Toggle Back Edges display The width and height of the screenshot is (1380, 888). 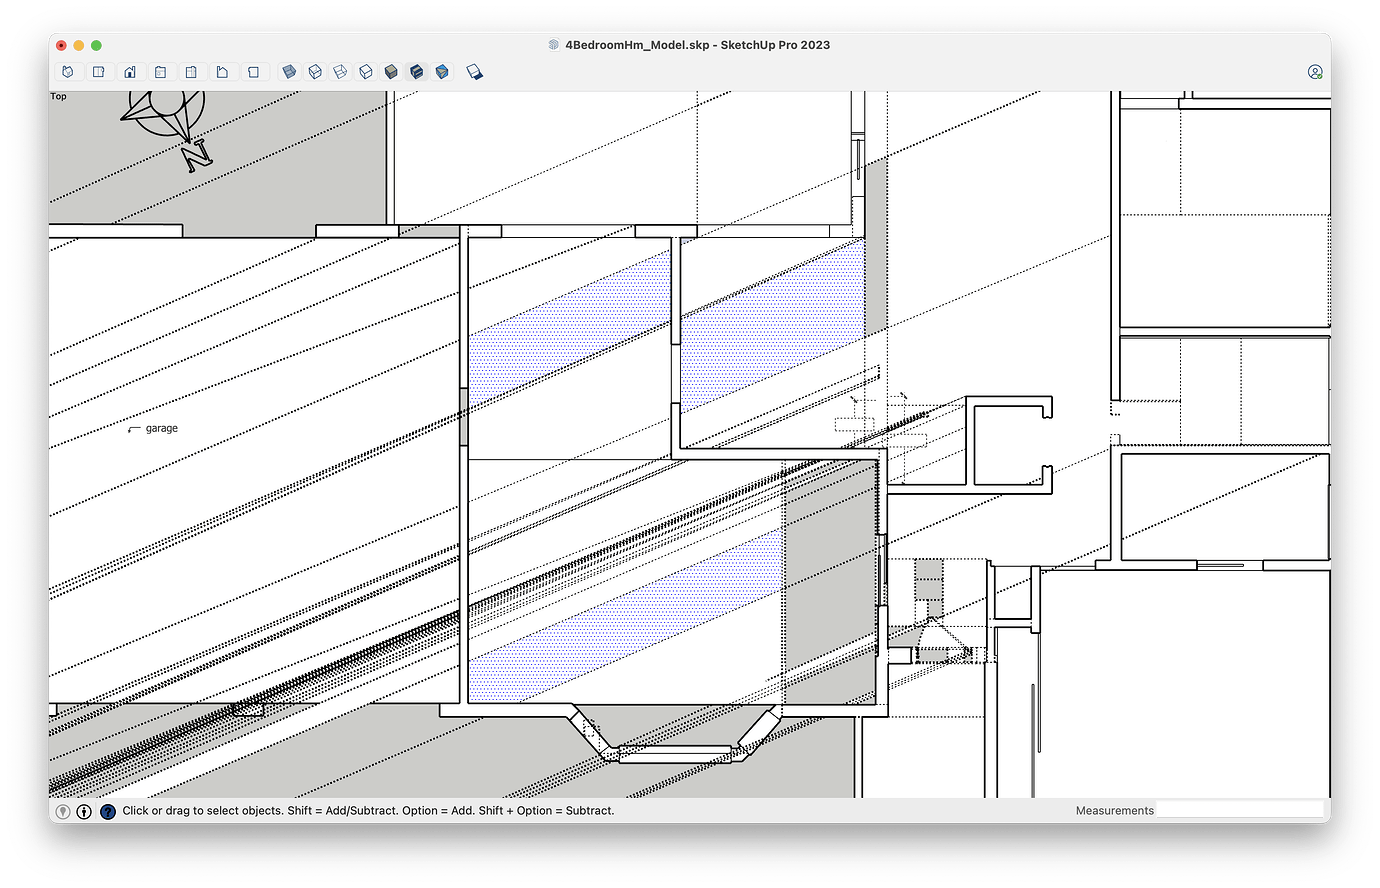click(316, 71)
